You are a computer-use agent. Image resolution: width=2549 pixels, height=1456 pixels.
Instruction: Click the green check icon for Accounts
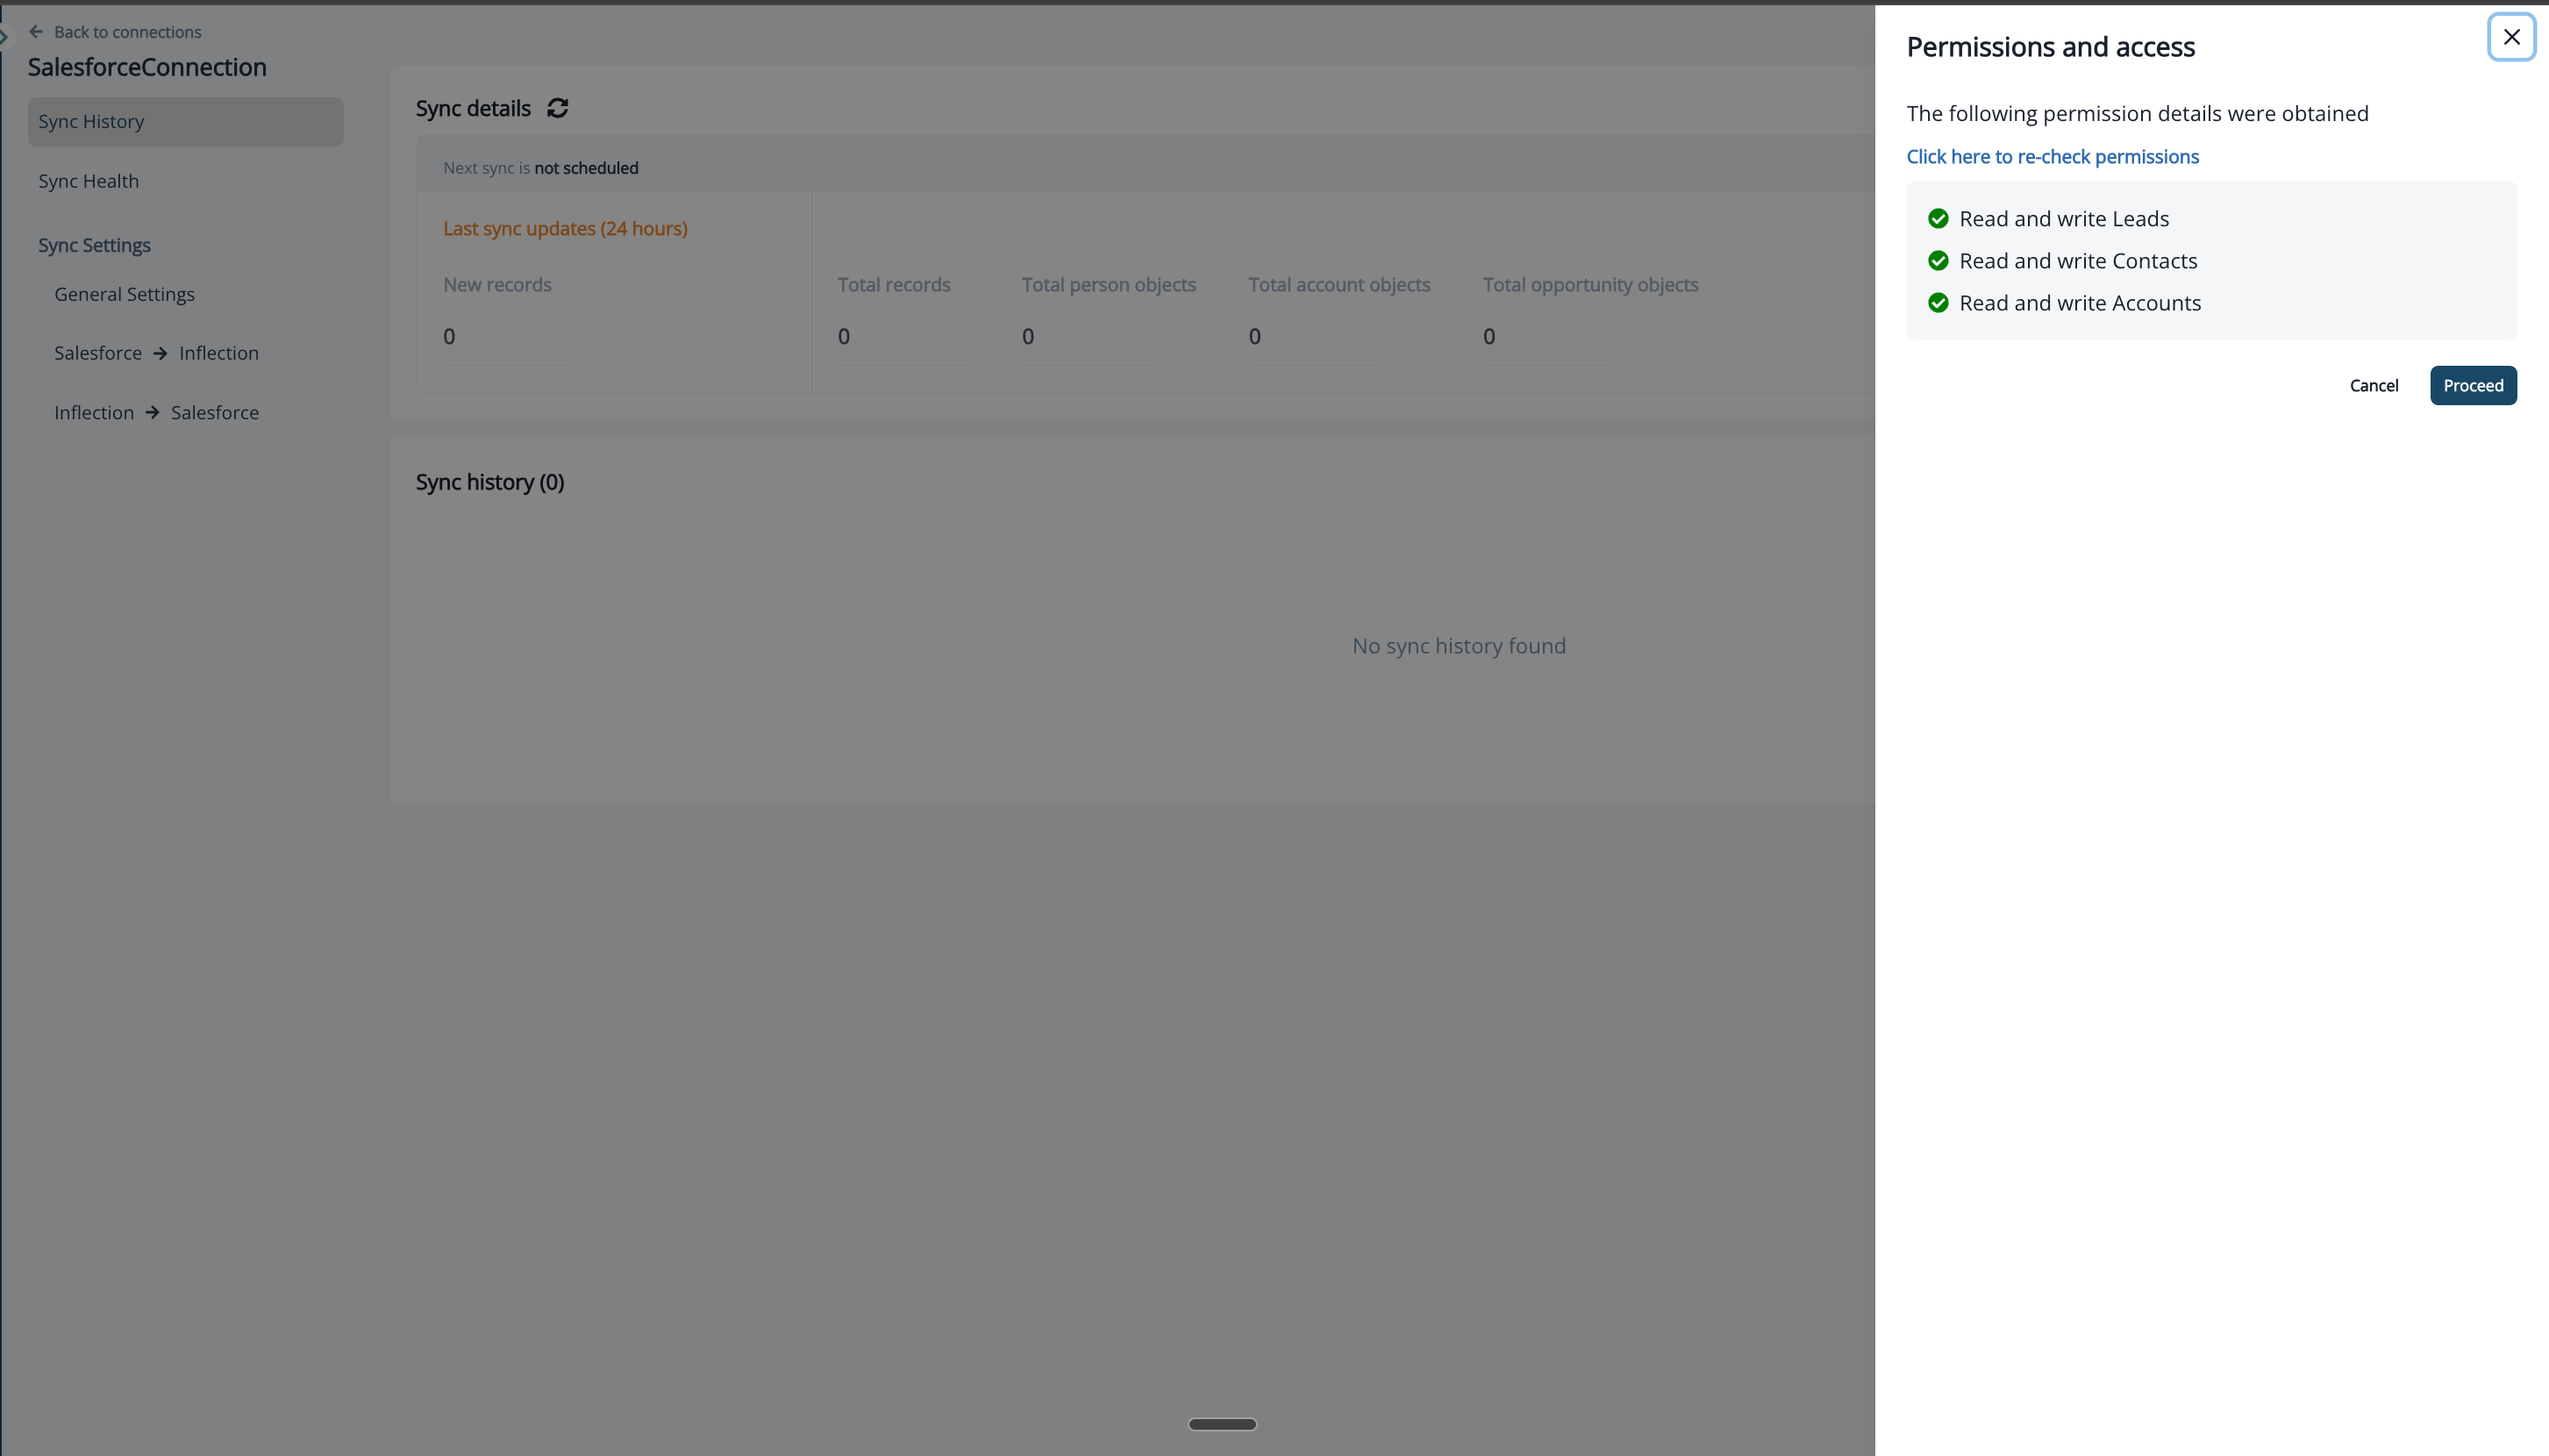tap(1938, 303)
